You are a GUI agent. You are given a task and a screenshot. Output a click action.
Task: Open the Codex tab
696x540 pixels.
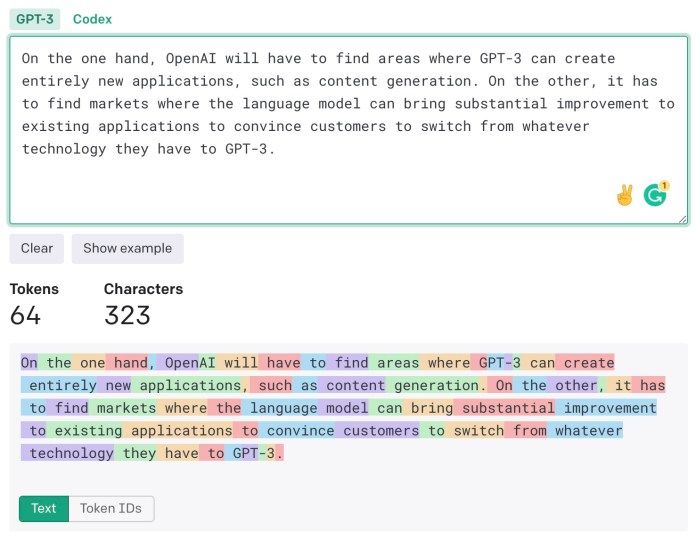(x=92, y=19)
